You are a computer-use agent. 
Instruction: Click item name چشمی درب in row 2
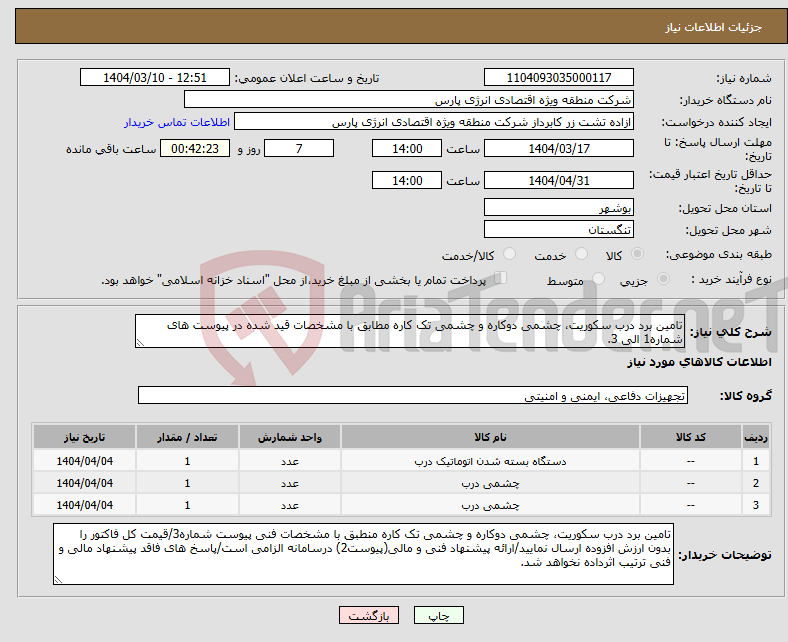tap(490, 483)
